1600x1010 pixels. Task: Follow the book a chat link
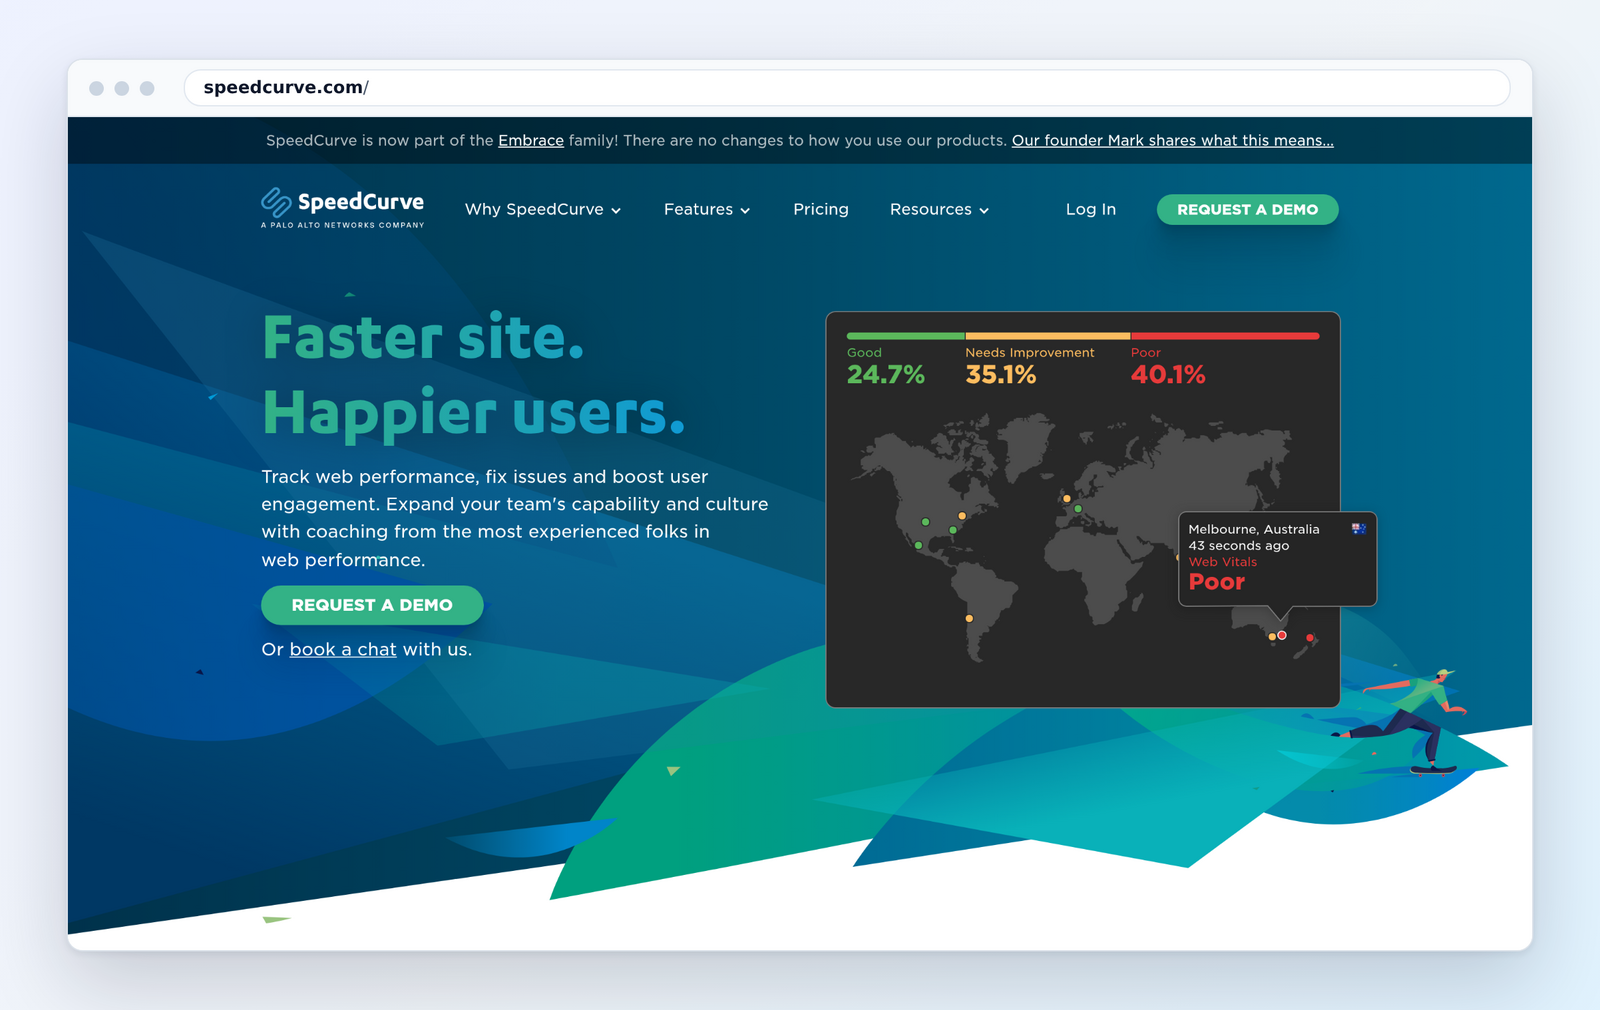tap(343, 649)
